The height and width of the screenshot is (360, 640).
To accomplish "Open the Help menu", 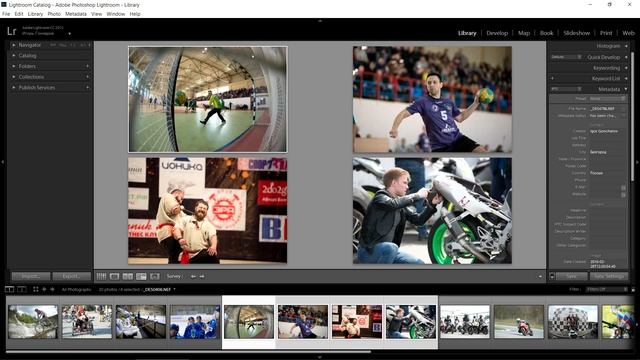I will [135, 14].
